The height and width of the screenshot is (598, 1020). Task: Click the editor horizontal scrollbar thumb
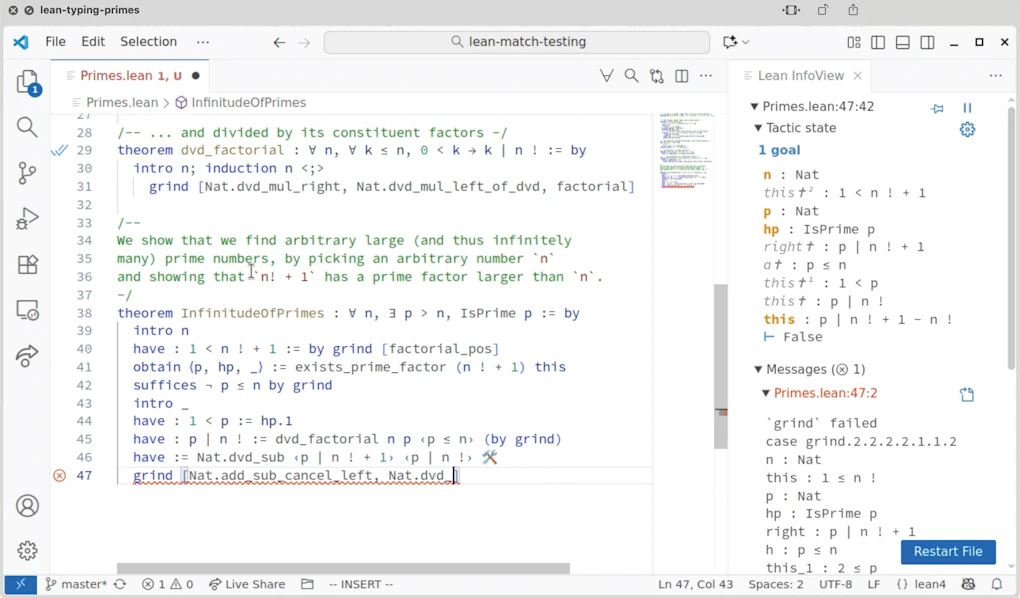click(x=343, y=569)
